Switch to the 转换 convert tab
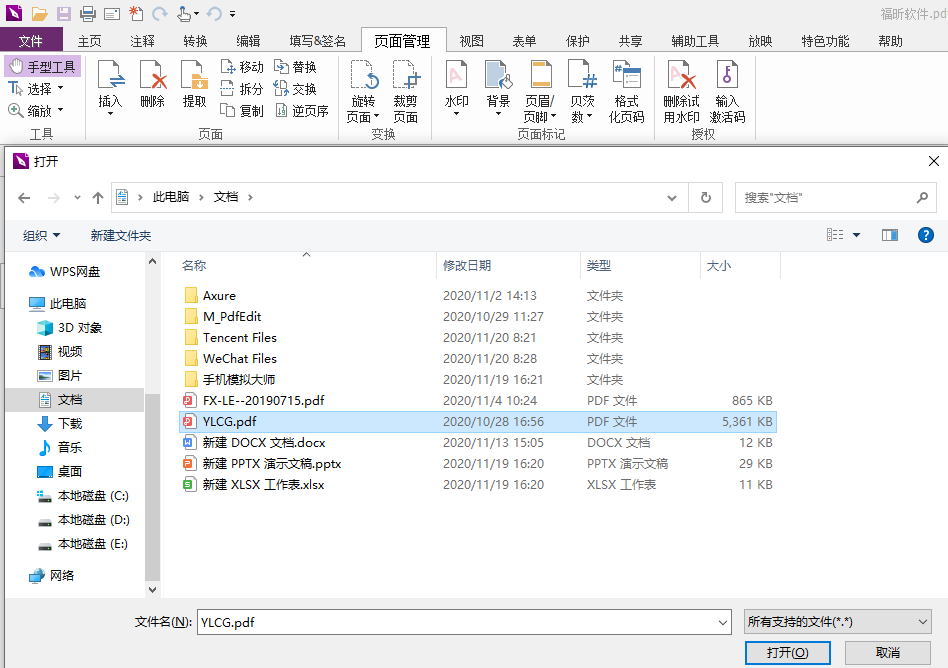948x668 pixels. click(195, 41)
